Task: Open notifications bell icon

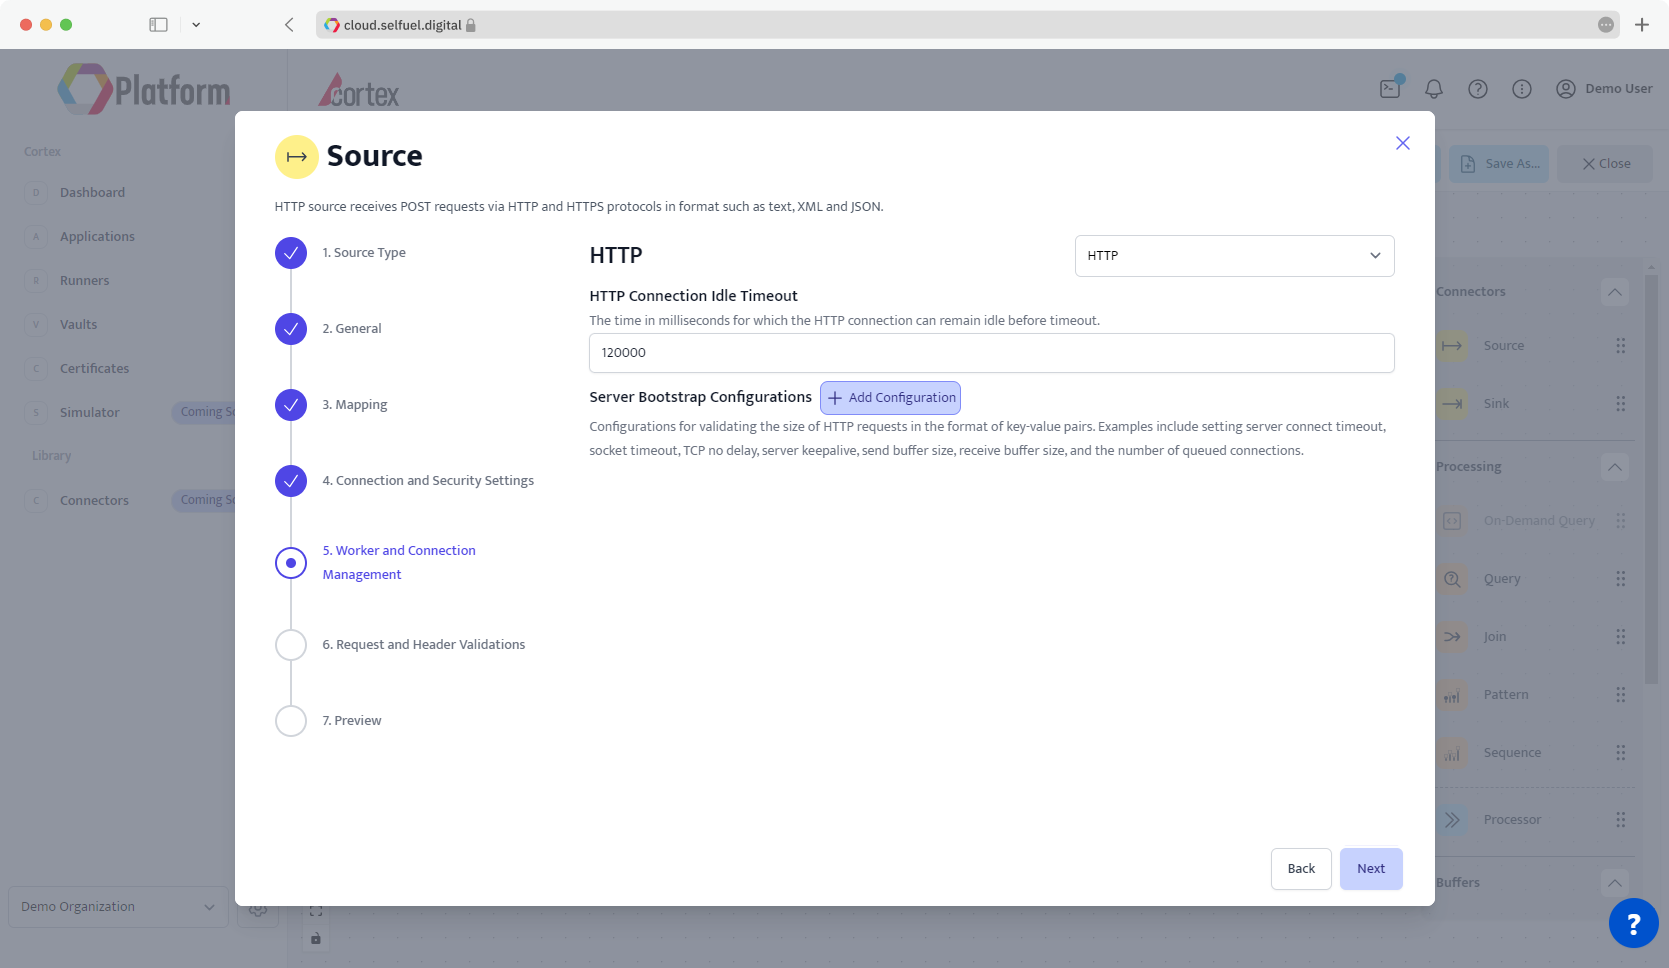Action: [x=1434, y=89]
